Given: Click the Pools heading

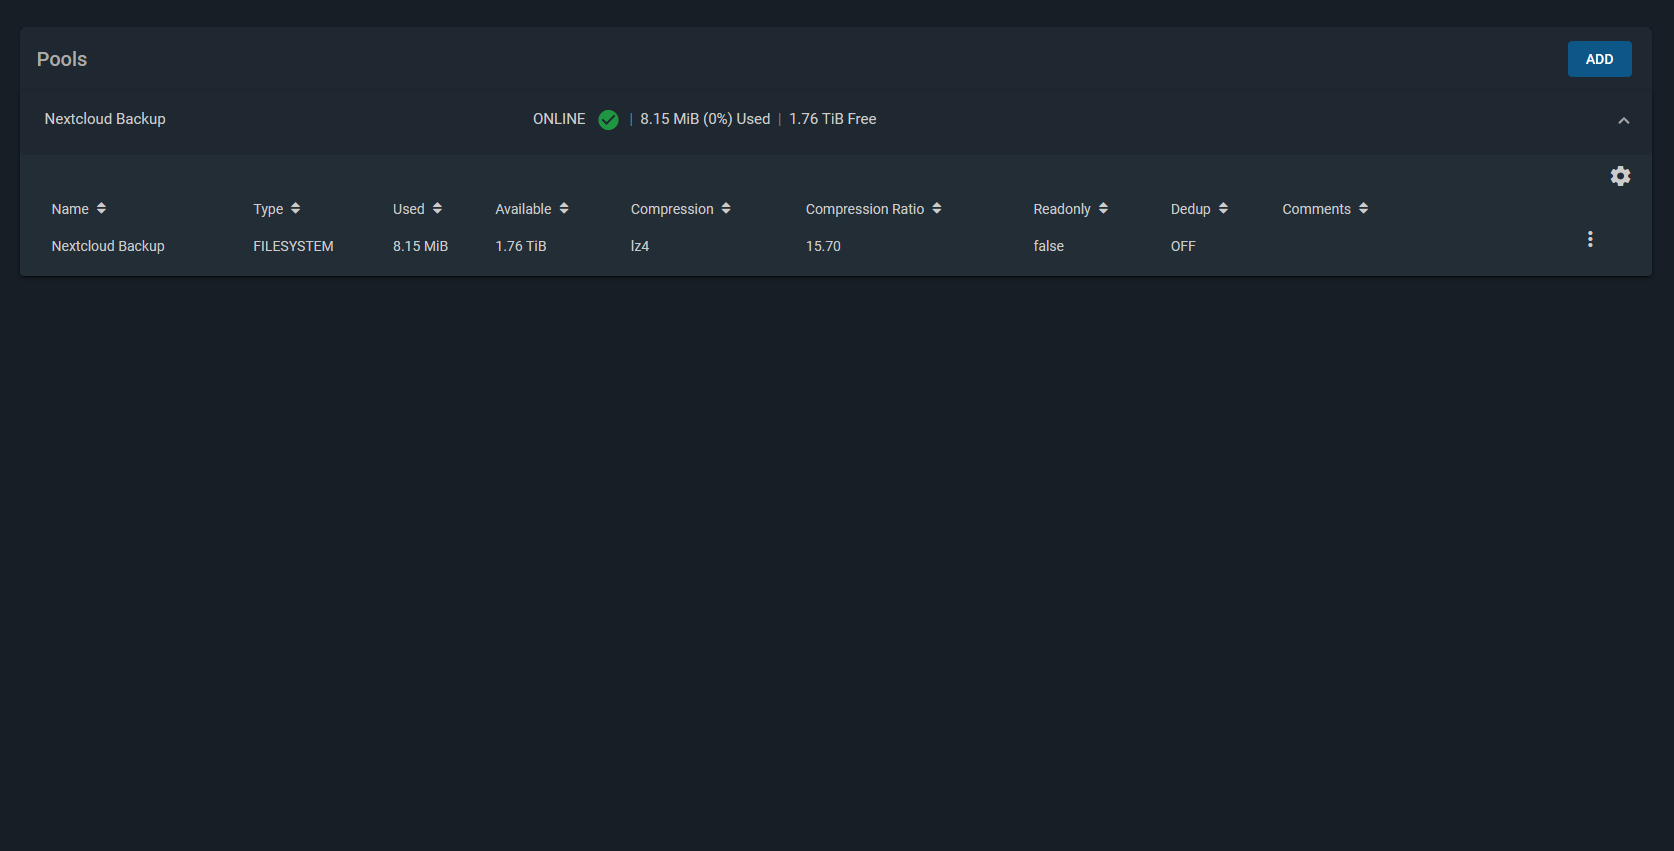Looking at the screenshot, I should pos(62,59).
